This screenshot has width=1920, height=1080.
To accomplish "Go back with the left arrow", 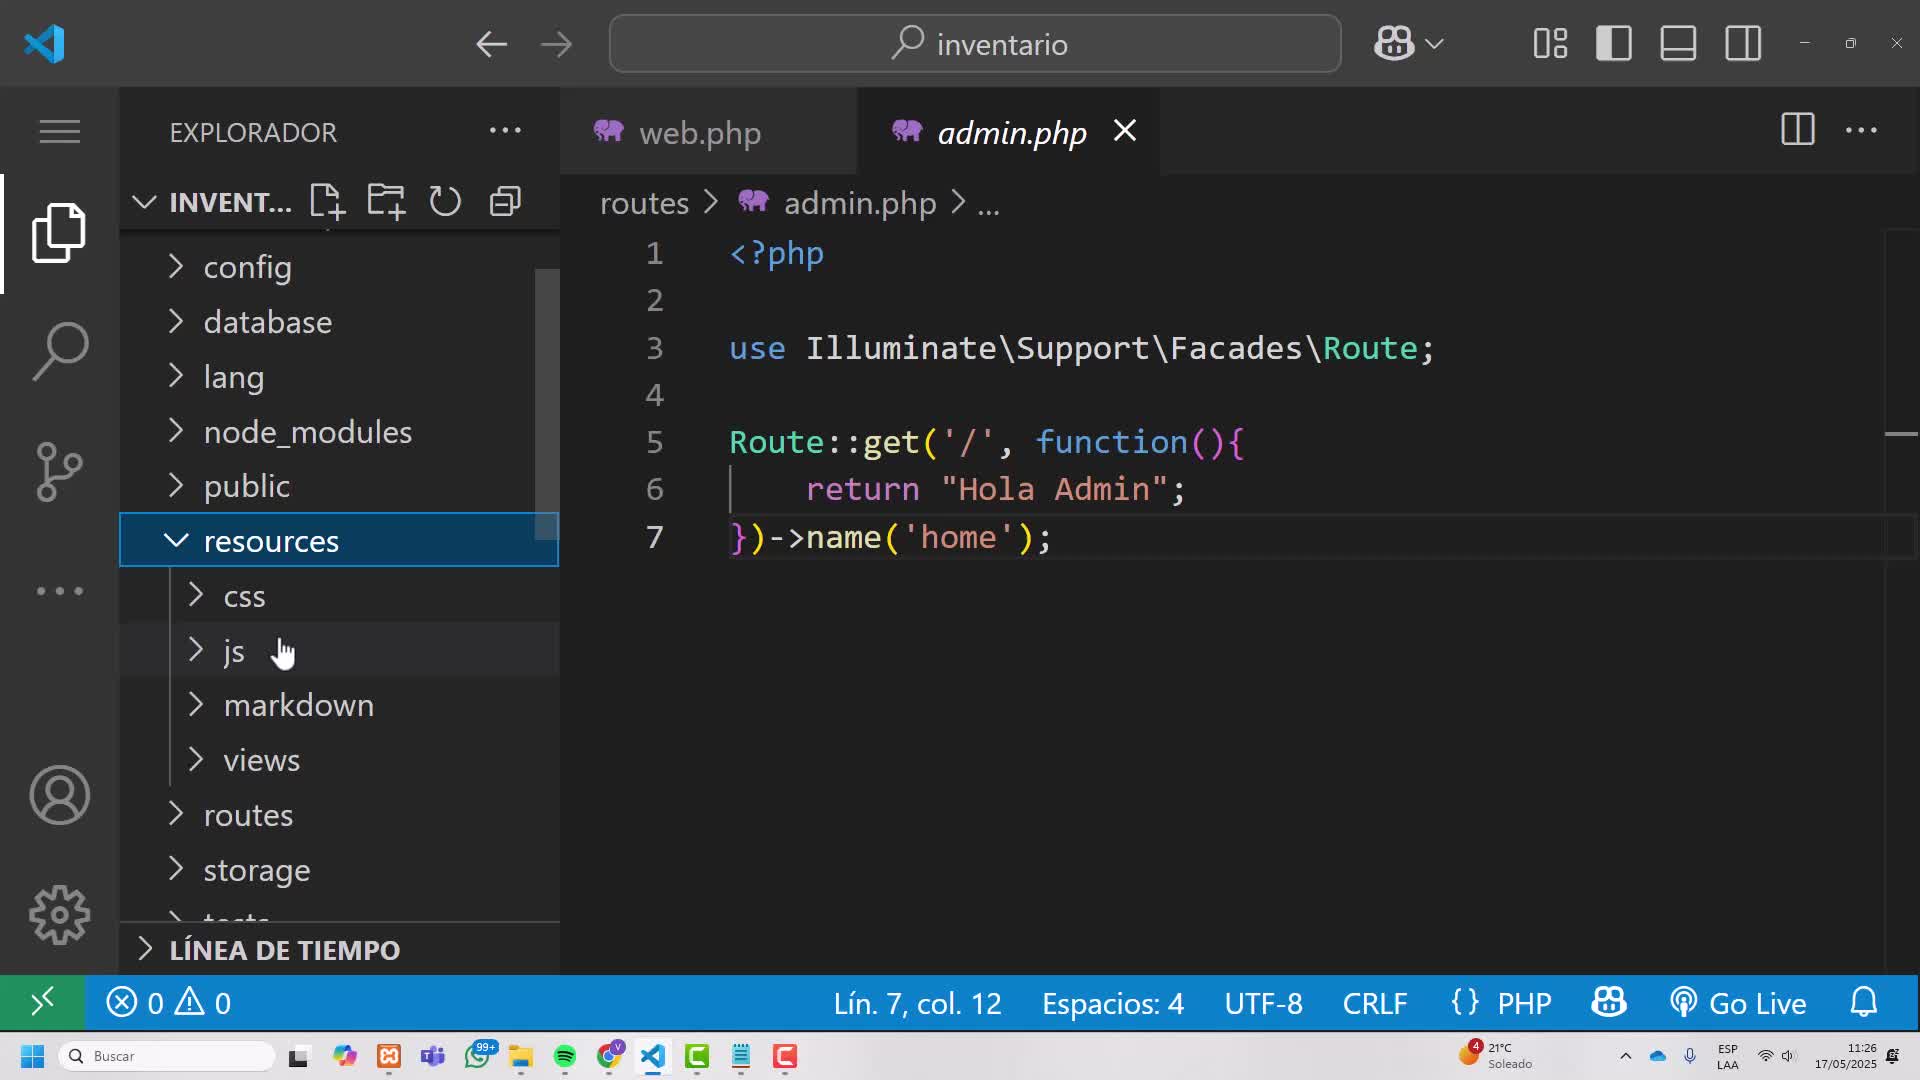I will tap(491, 44).
